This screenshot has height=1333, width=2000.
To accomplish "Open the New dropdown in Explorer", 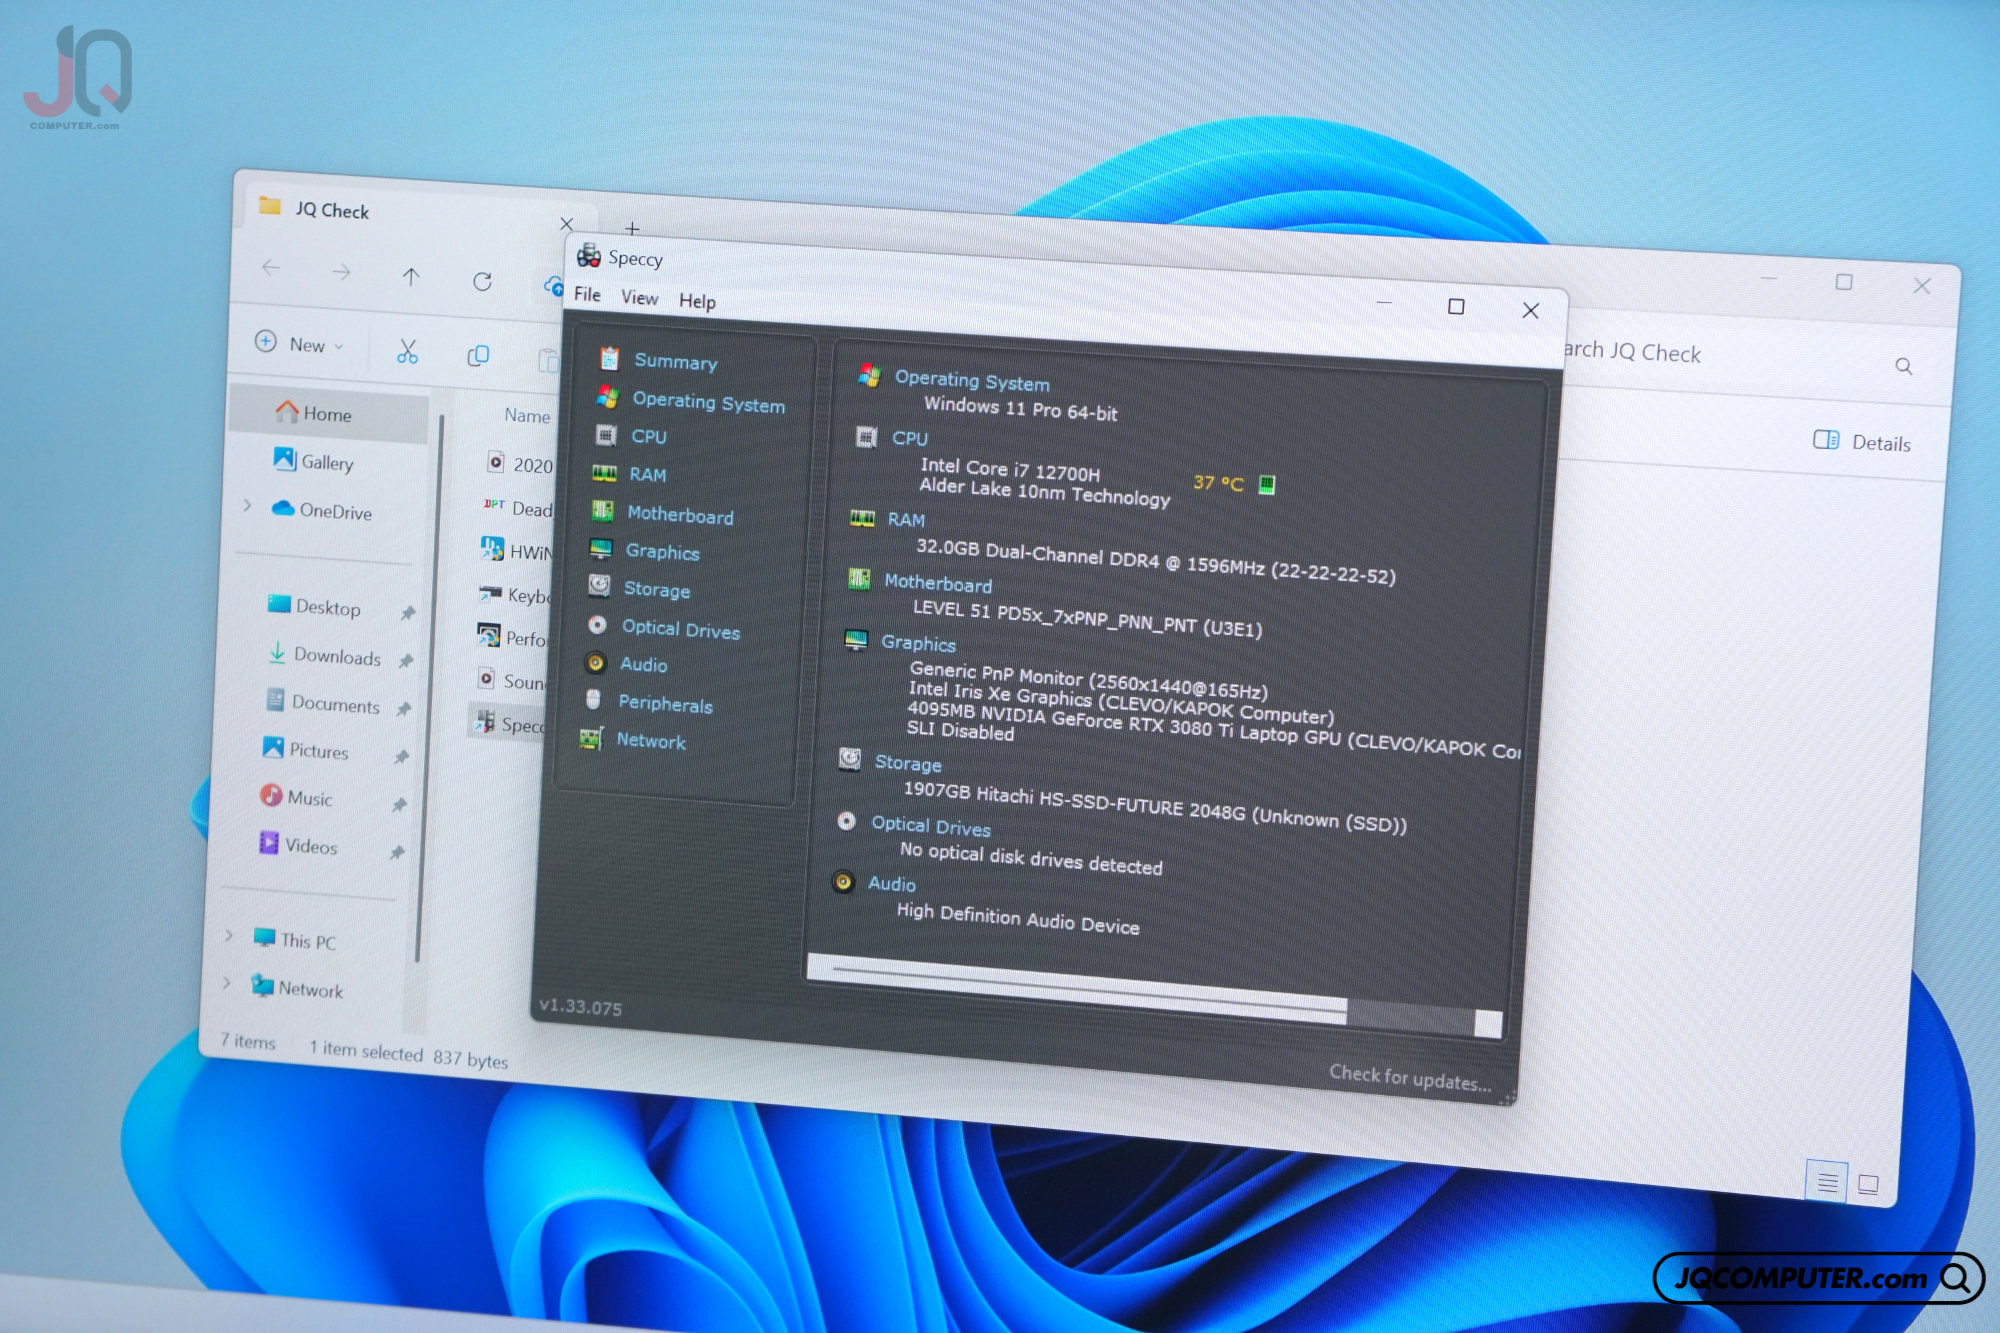I will click(x=298, y=343).
